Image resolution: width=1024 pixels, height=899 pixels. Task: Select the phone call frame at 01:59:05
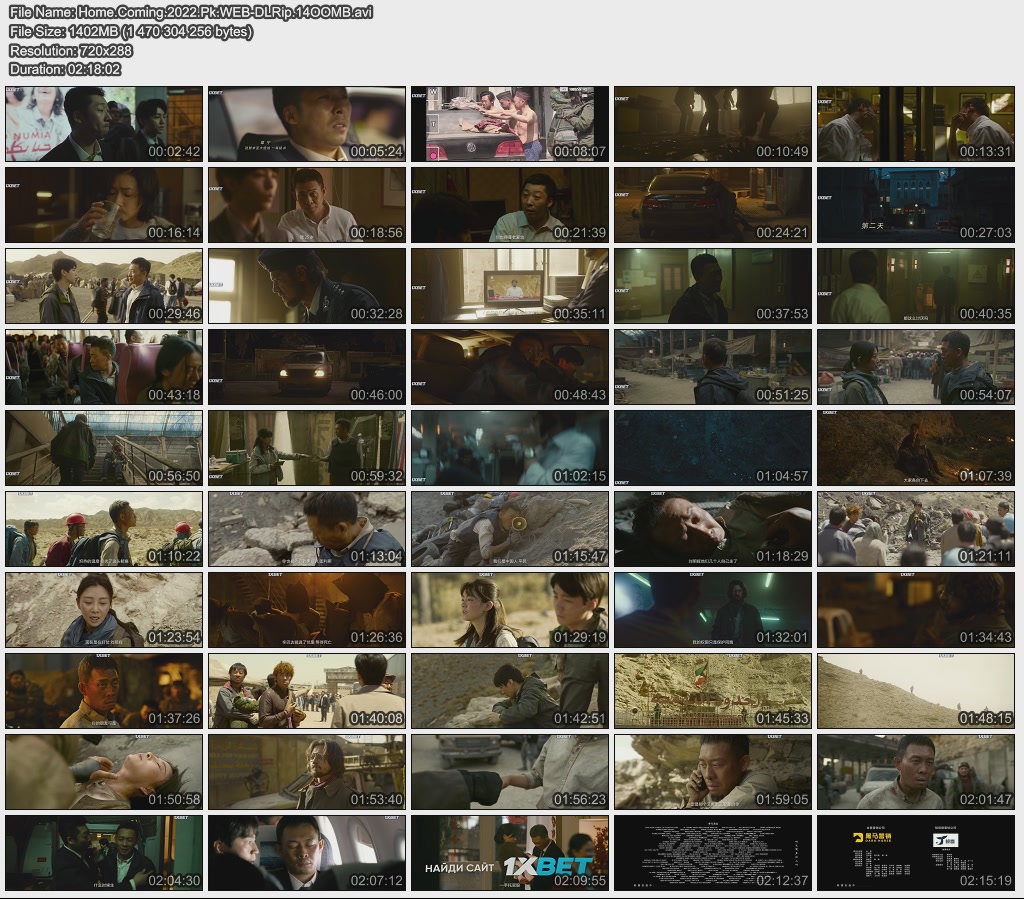point(712,772)
